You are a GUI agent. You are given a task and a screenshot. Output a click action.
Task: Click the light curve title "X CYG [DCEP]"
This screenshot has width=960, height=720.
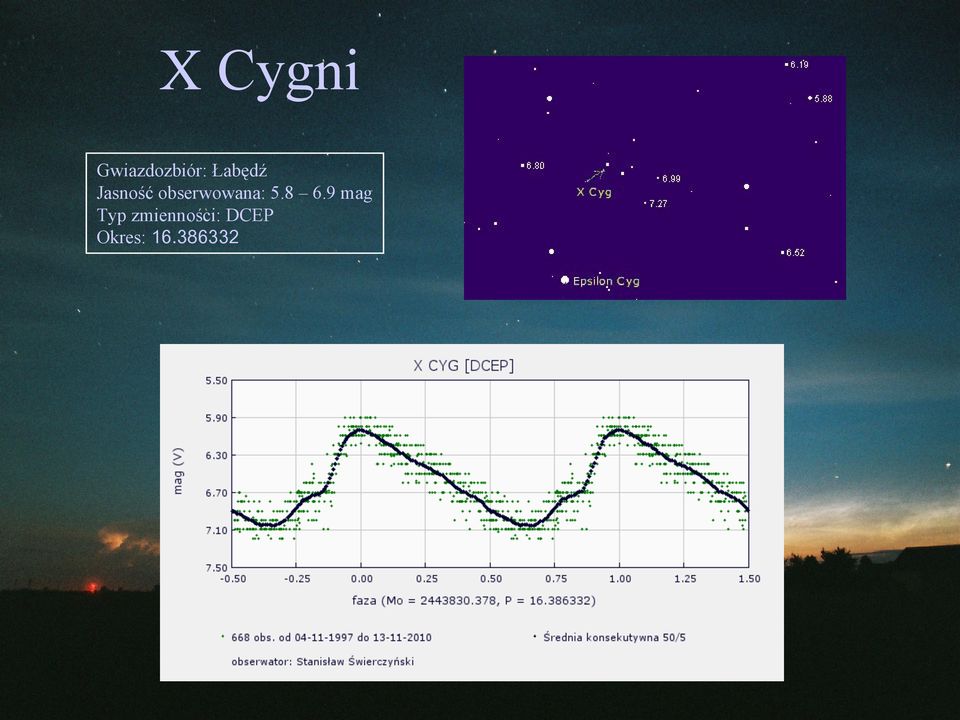pyautogui.click(x=463, y=366)
